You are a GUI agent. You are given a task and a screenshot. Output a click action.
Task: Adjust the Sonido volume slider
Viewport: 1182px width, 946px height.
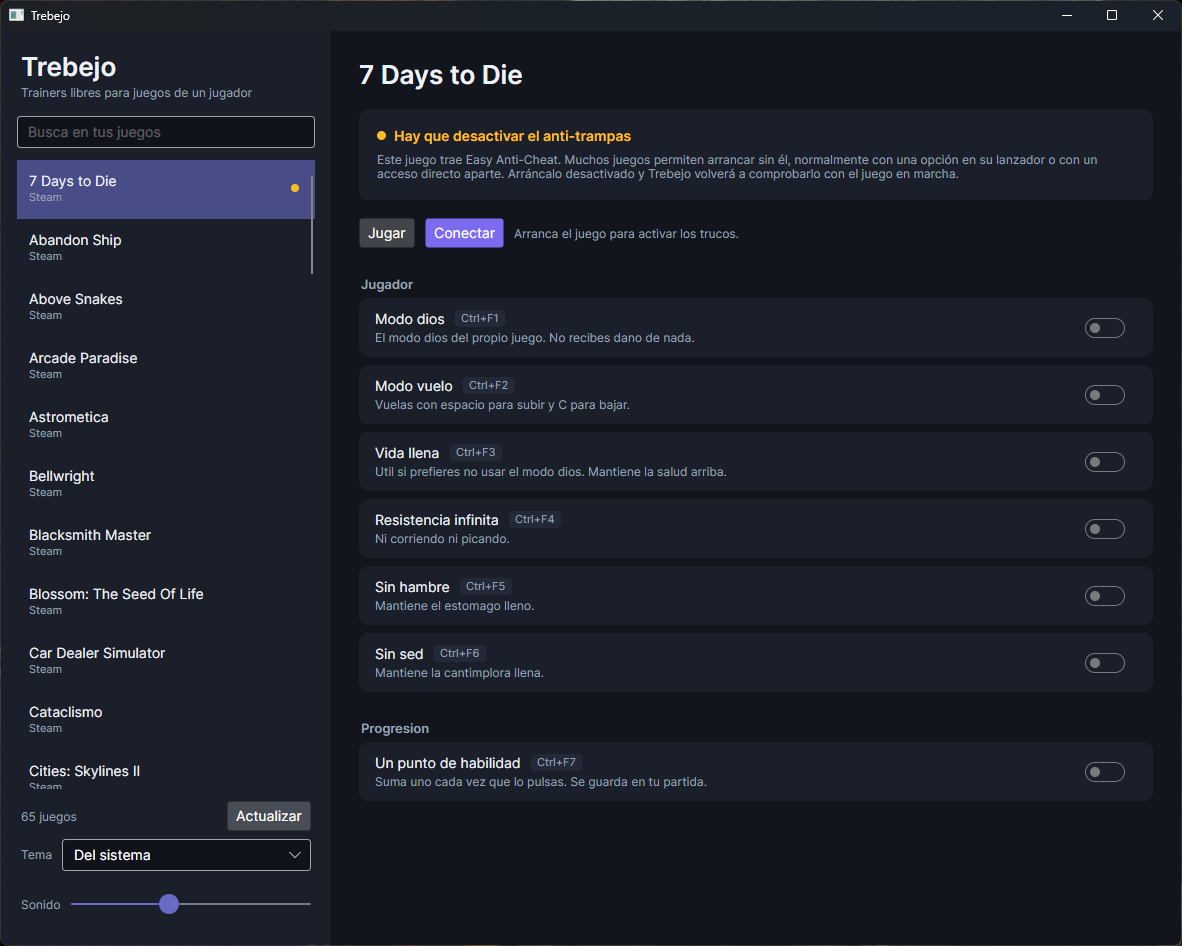169,904
